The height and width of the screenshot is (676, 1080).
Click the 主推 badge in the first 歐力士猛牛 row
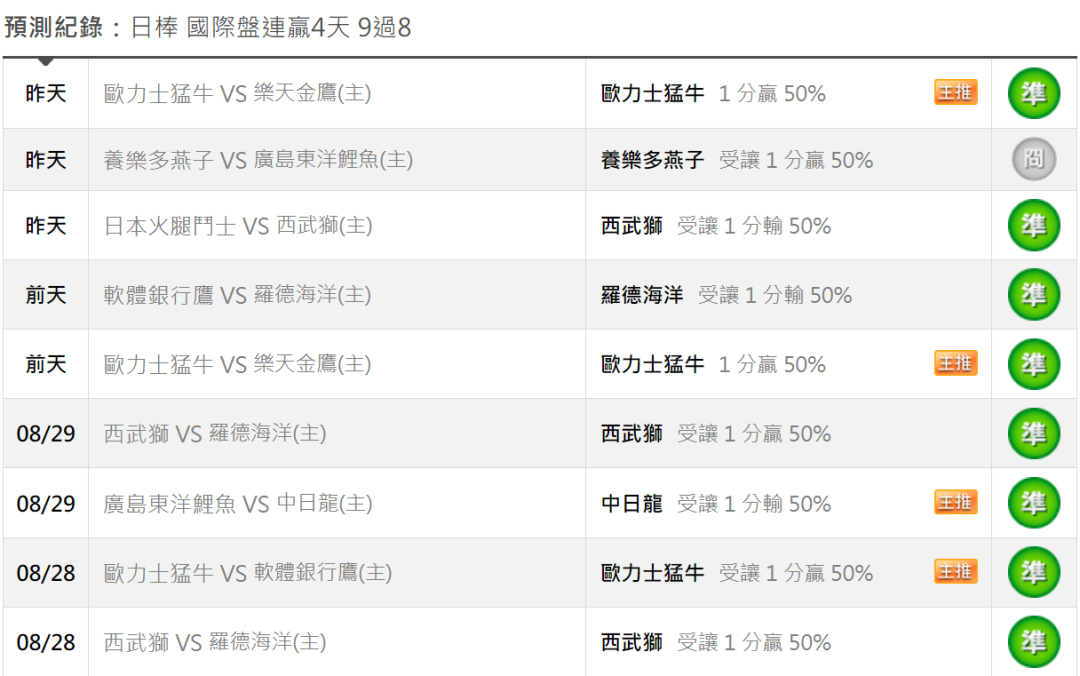(955, 92)
